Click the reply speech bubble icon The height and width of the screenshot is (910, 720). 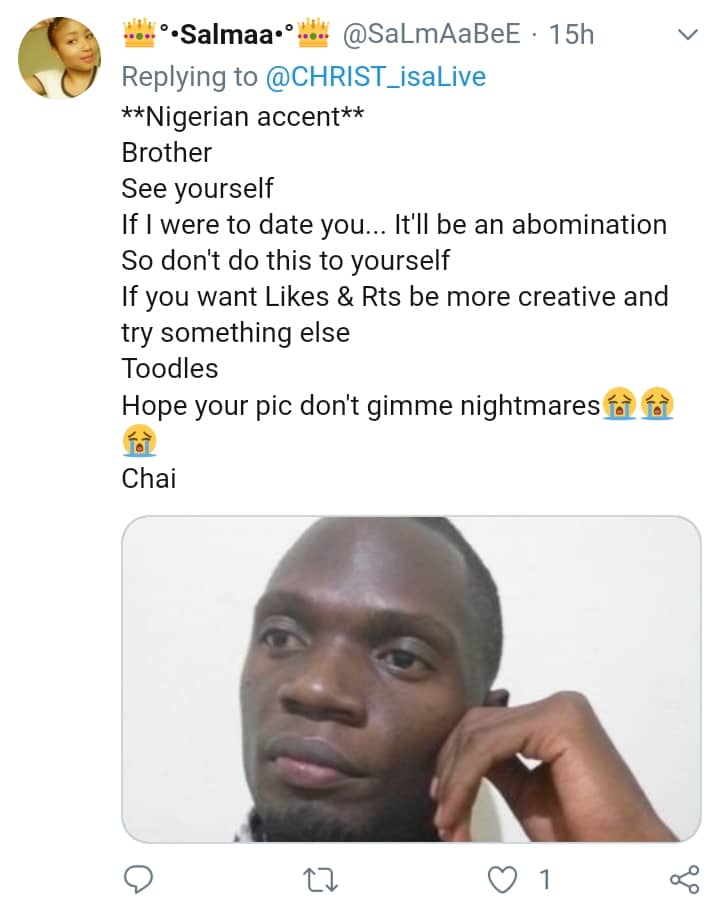click(137, 879)
